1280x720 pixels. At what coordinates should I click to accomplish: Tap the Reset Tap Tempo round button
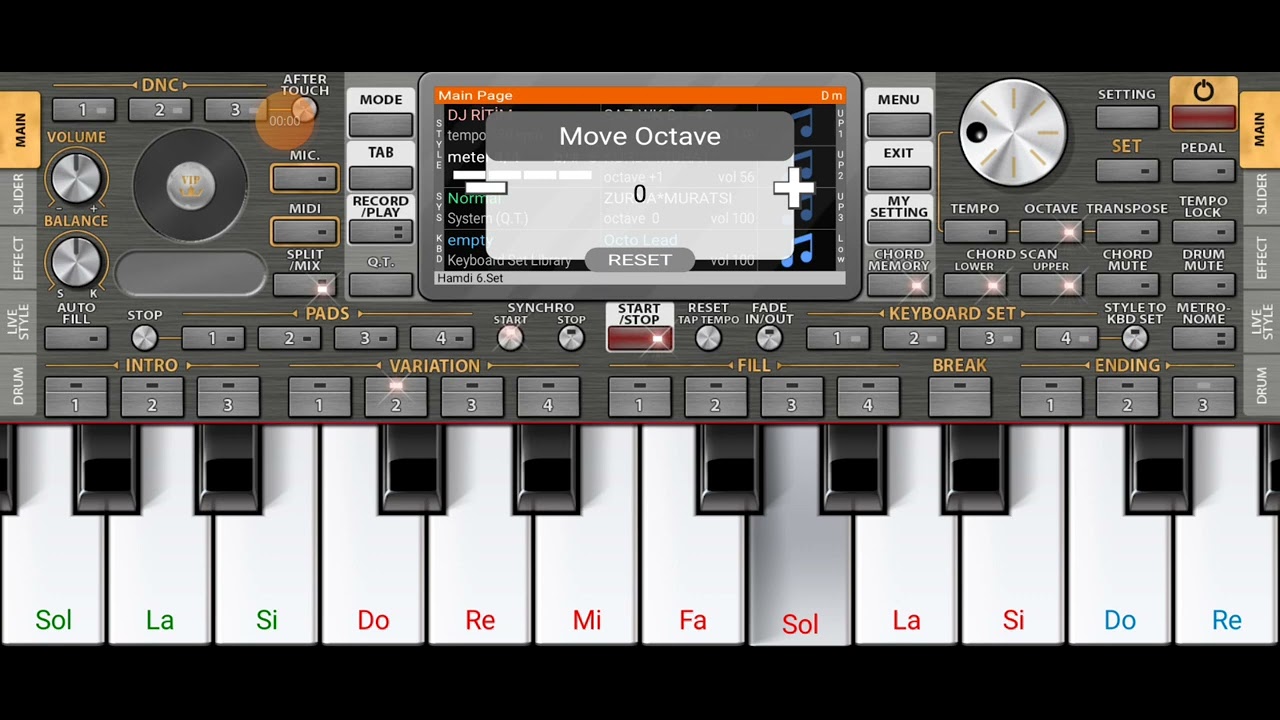(x=708, y=338)
